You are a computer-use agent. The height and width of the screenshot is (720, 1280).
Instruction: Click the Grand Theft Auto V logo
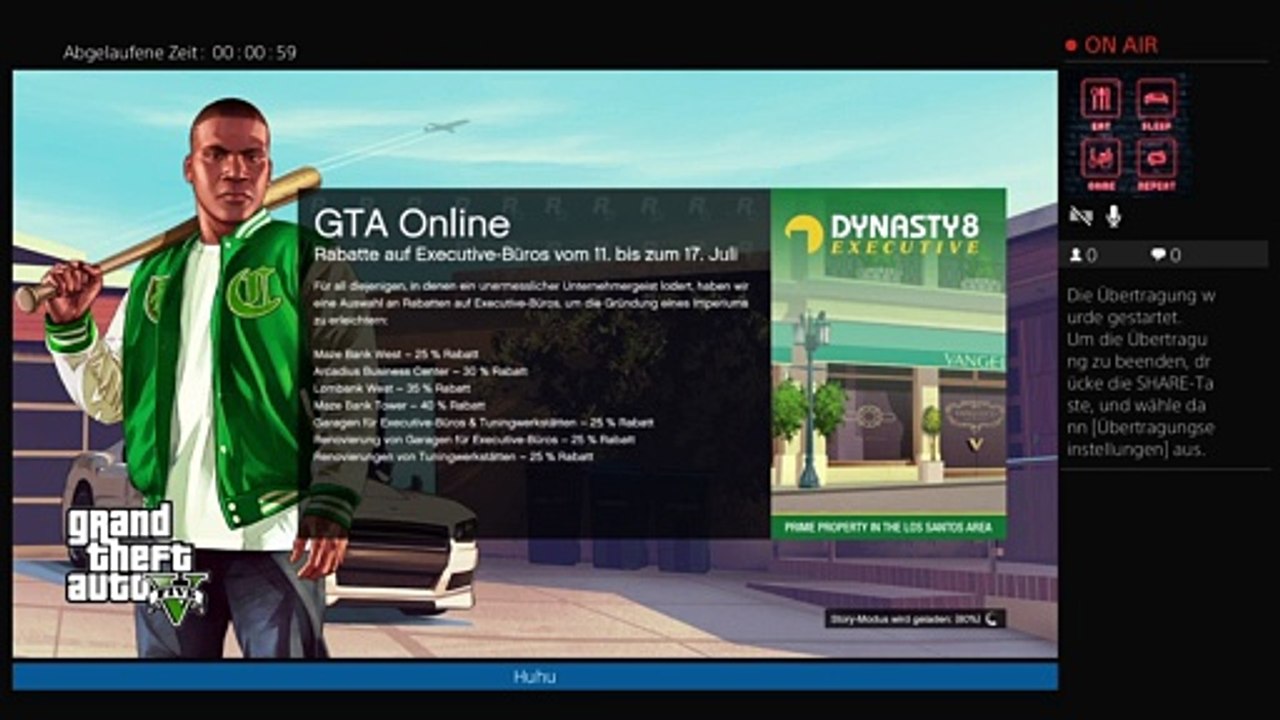click(136, 564)
